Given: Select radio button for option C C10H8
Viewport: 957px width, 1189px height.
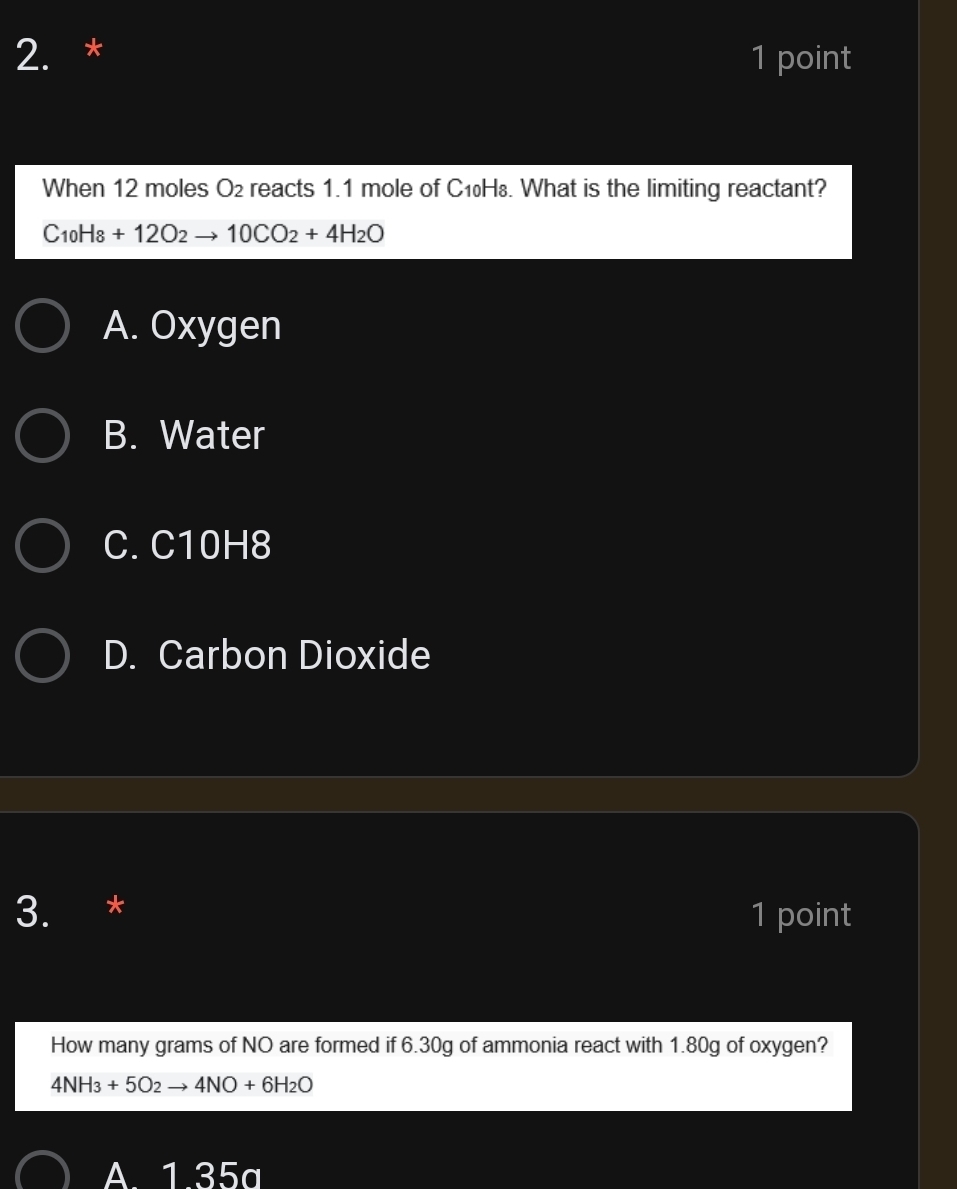Looking at the screenshot, I should pos(43,545).
